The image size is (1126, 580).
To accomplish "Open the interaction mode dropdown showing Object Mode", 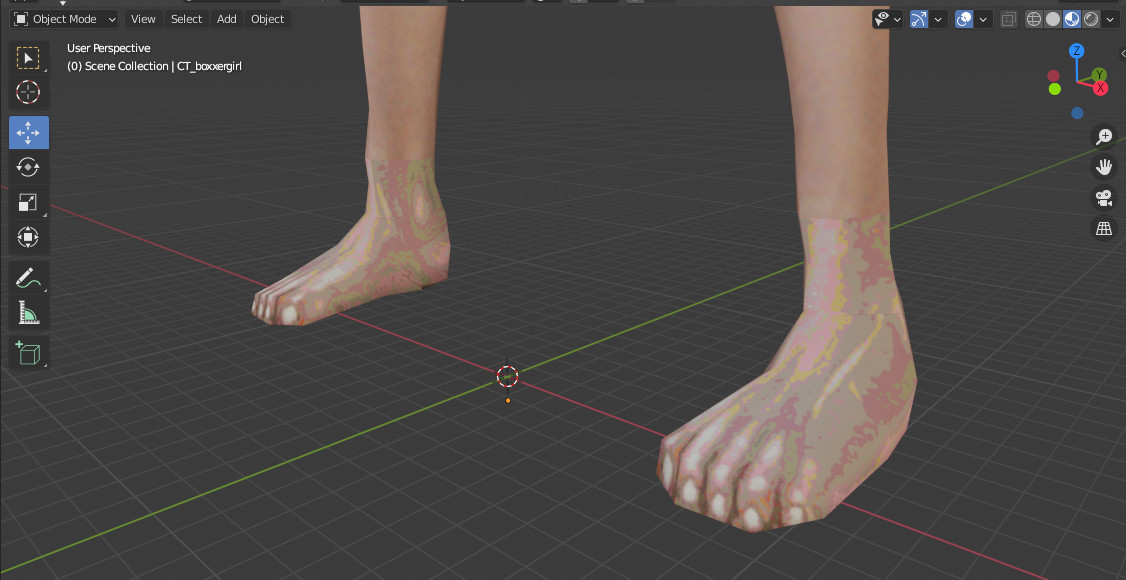I will pos(64,18).
